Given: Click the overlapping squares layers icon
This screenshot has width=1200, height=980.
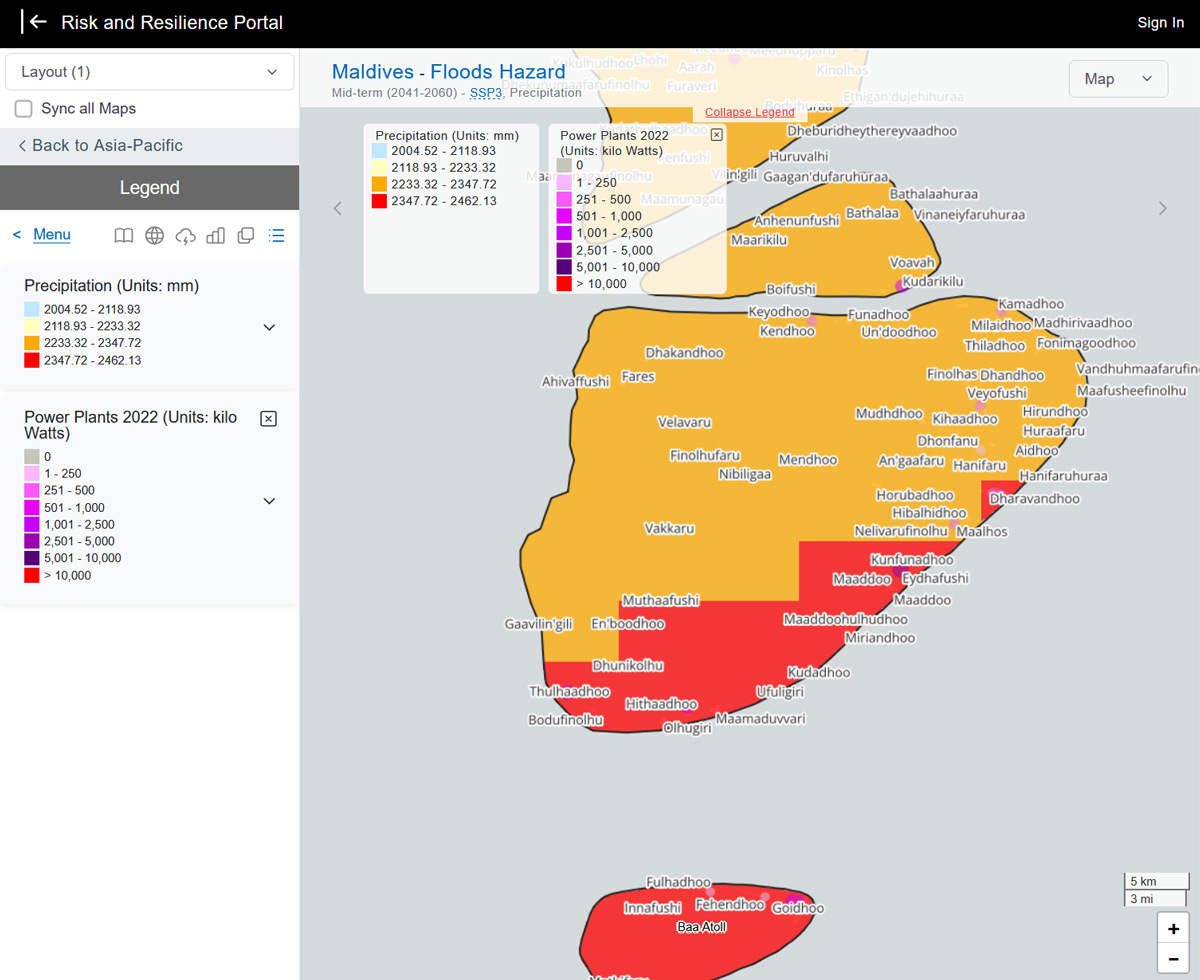Looking at the screenshot, I should (246, 236).
